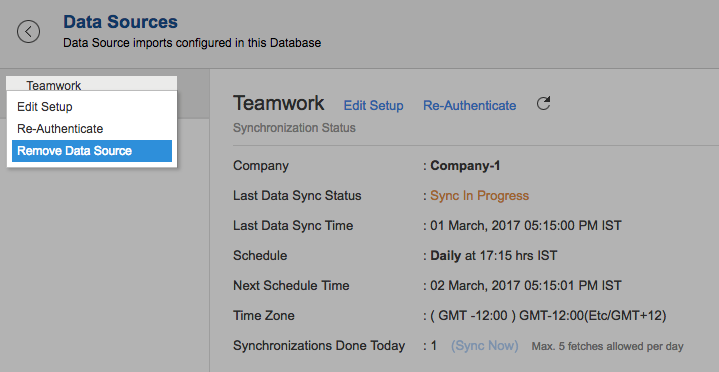Click the Last Data Sync Time value
Screen dimensions: 719x372
[525, 226]
